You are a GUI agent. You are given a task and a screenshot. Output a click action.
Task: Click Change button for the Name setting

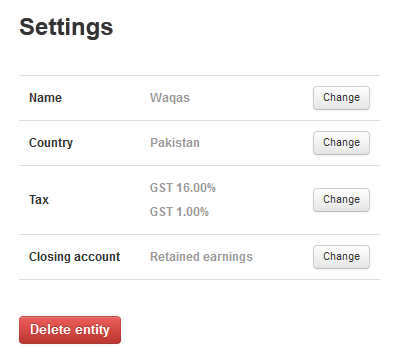341,98
